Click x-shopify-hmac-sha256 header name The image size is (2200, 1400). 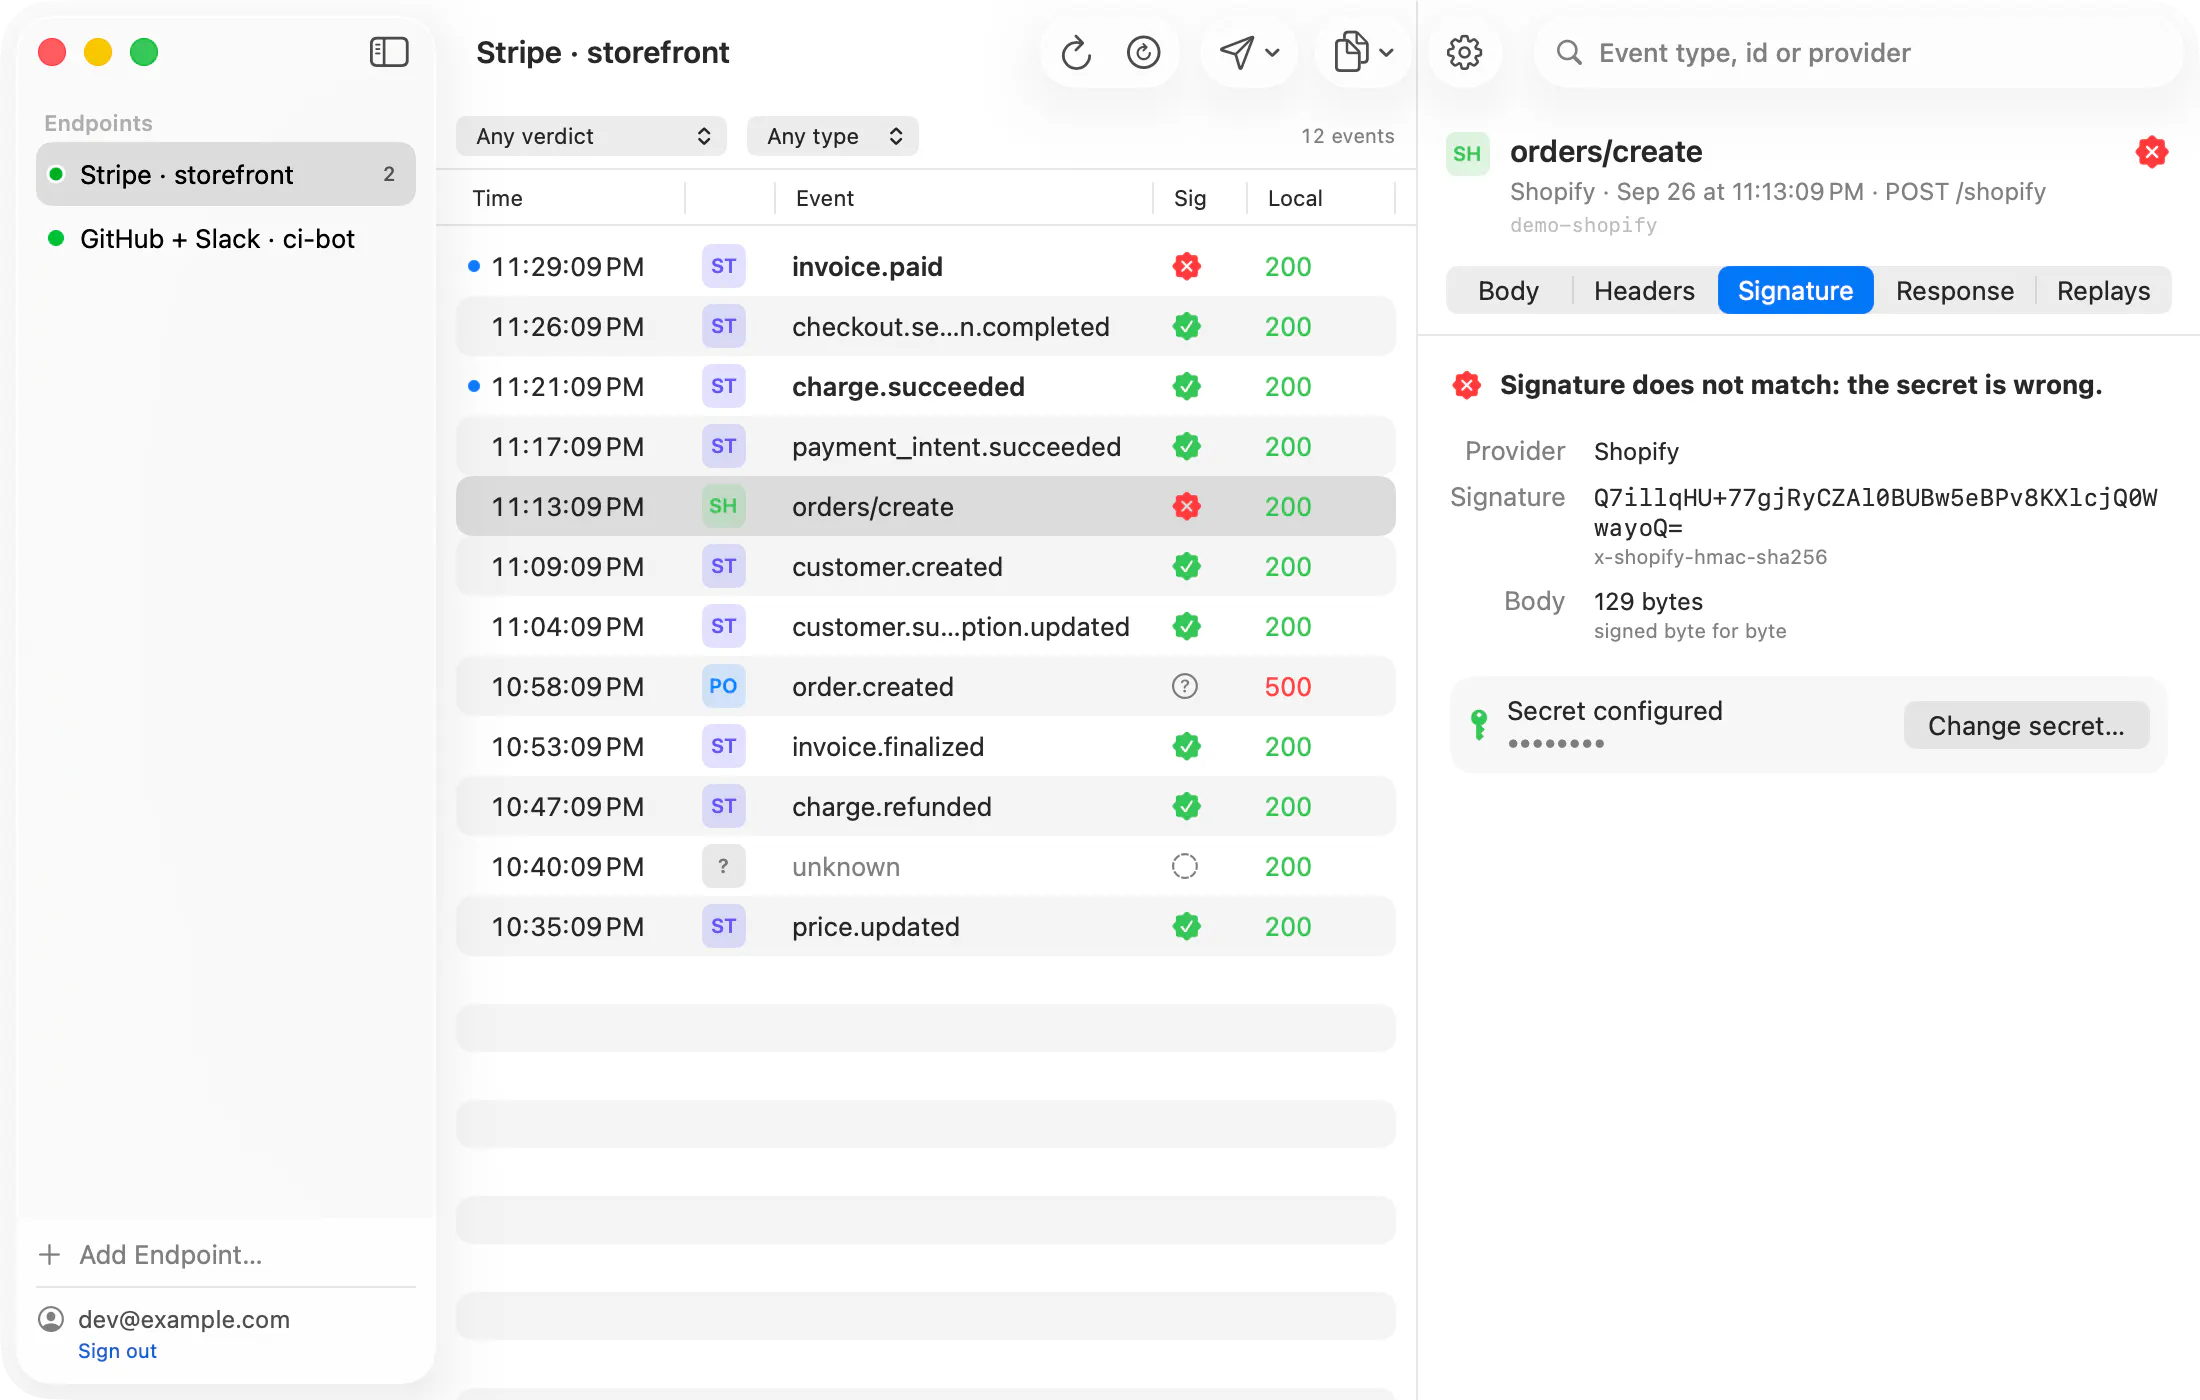coord(1710,557)
